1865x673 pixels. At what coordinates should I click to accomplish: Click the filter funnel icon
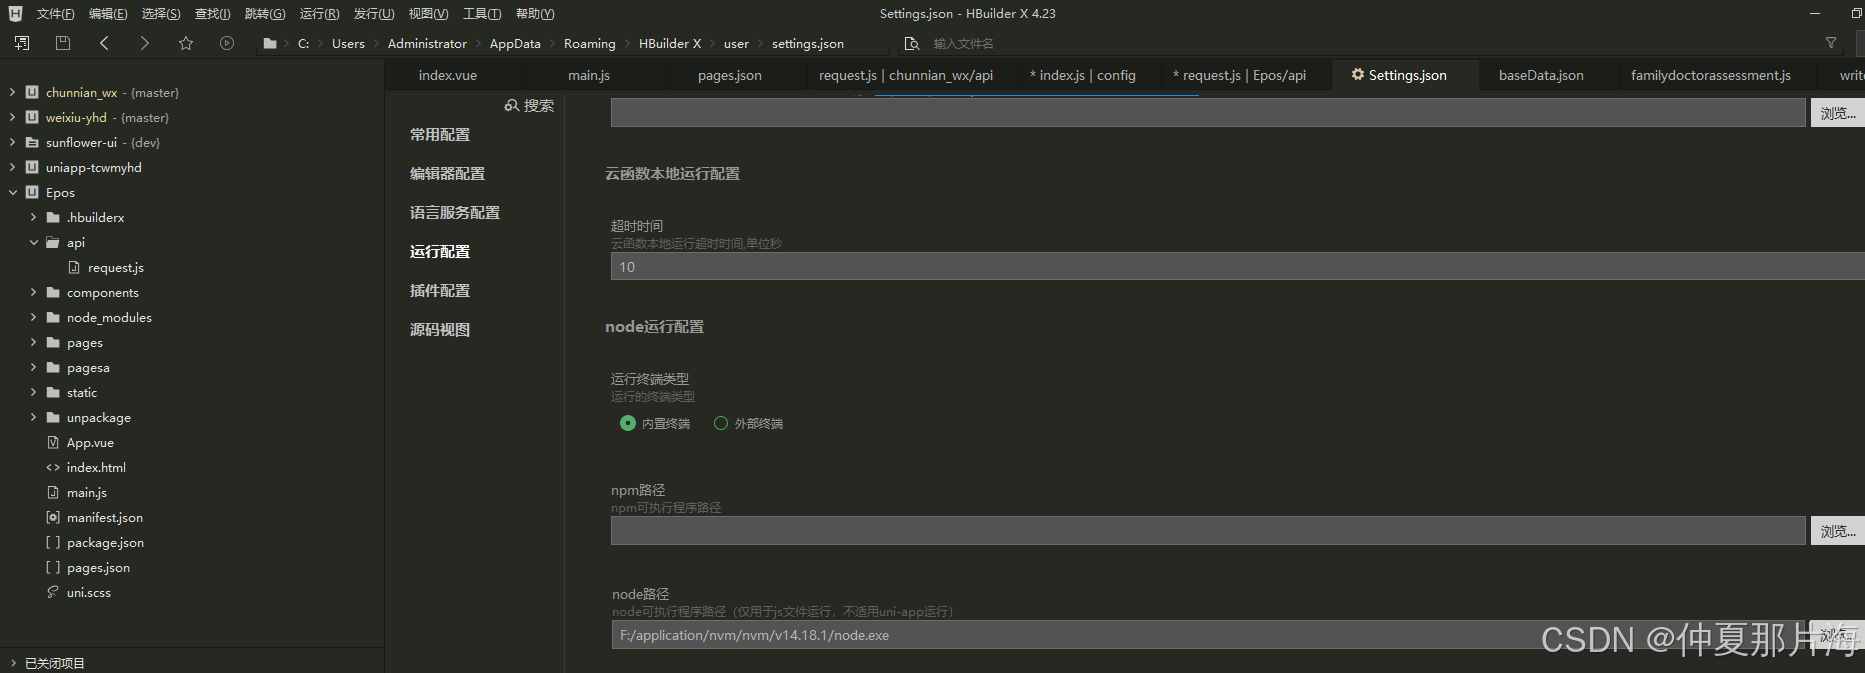pyautogui.click(x=1831, y=43)
